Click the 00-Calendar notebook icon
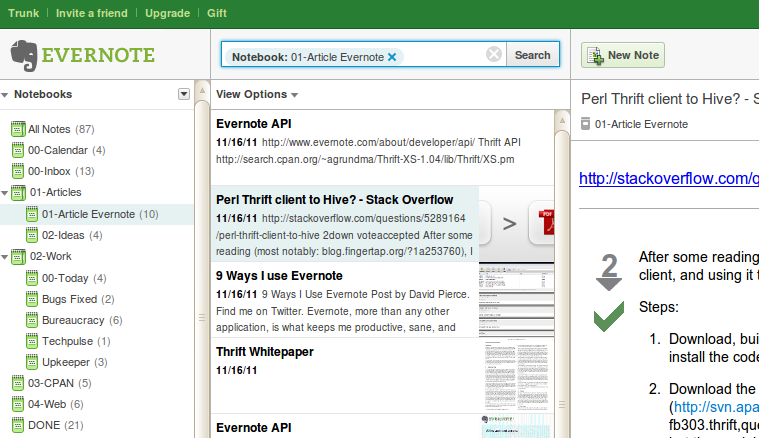Screen dimensions: 759x438 (x=18, y=151)
